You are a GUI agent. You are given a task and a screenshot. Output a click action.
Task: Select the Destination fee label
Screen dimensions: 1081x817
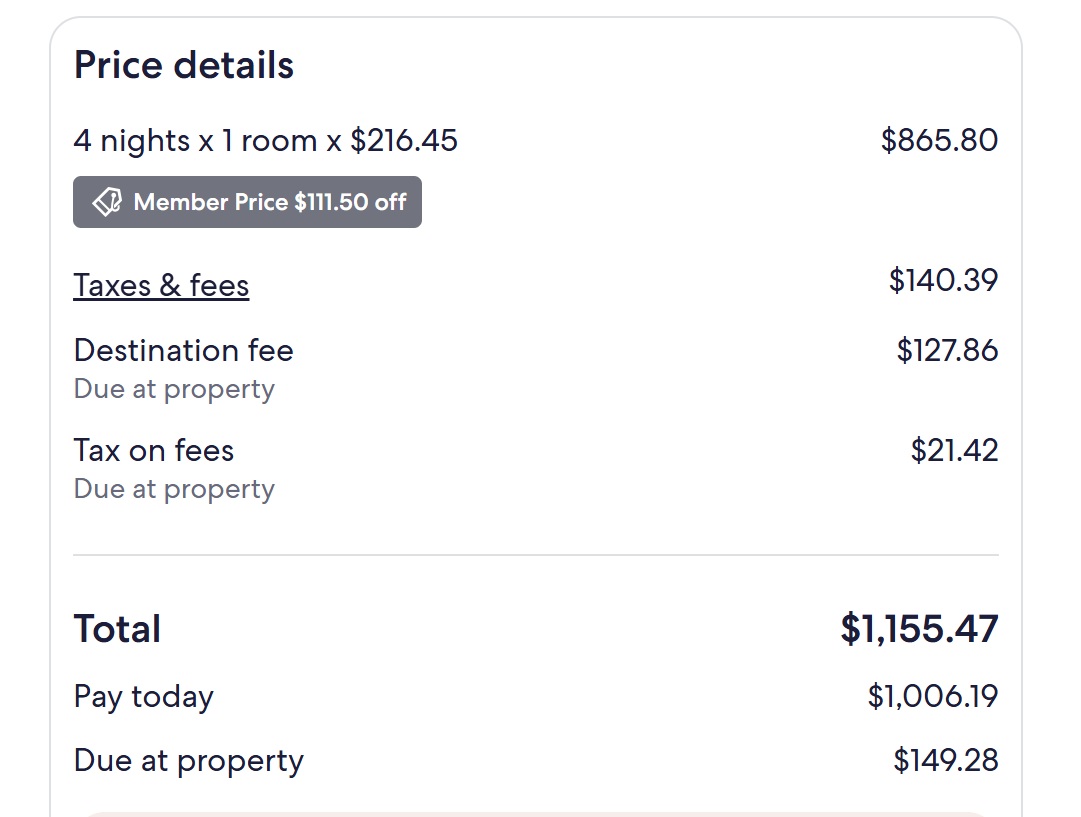click(184, 350)
